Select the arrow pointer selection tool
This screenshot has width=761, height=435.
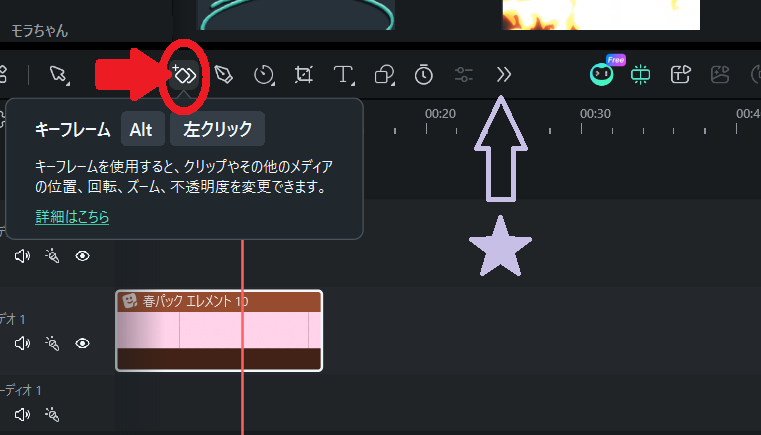click(57, 74)
